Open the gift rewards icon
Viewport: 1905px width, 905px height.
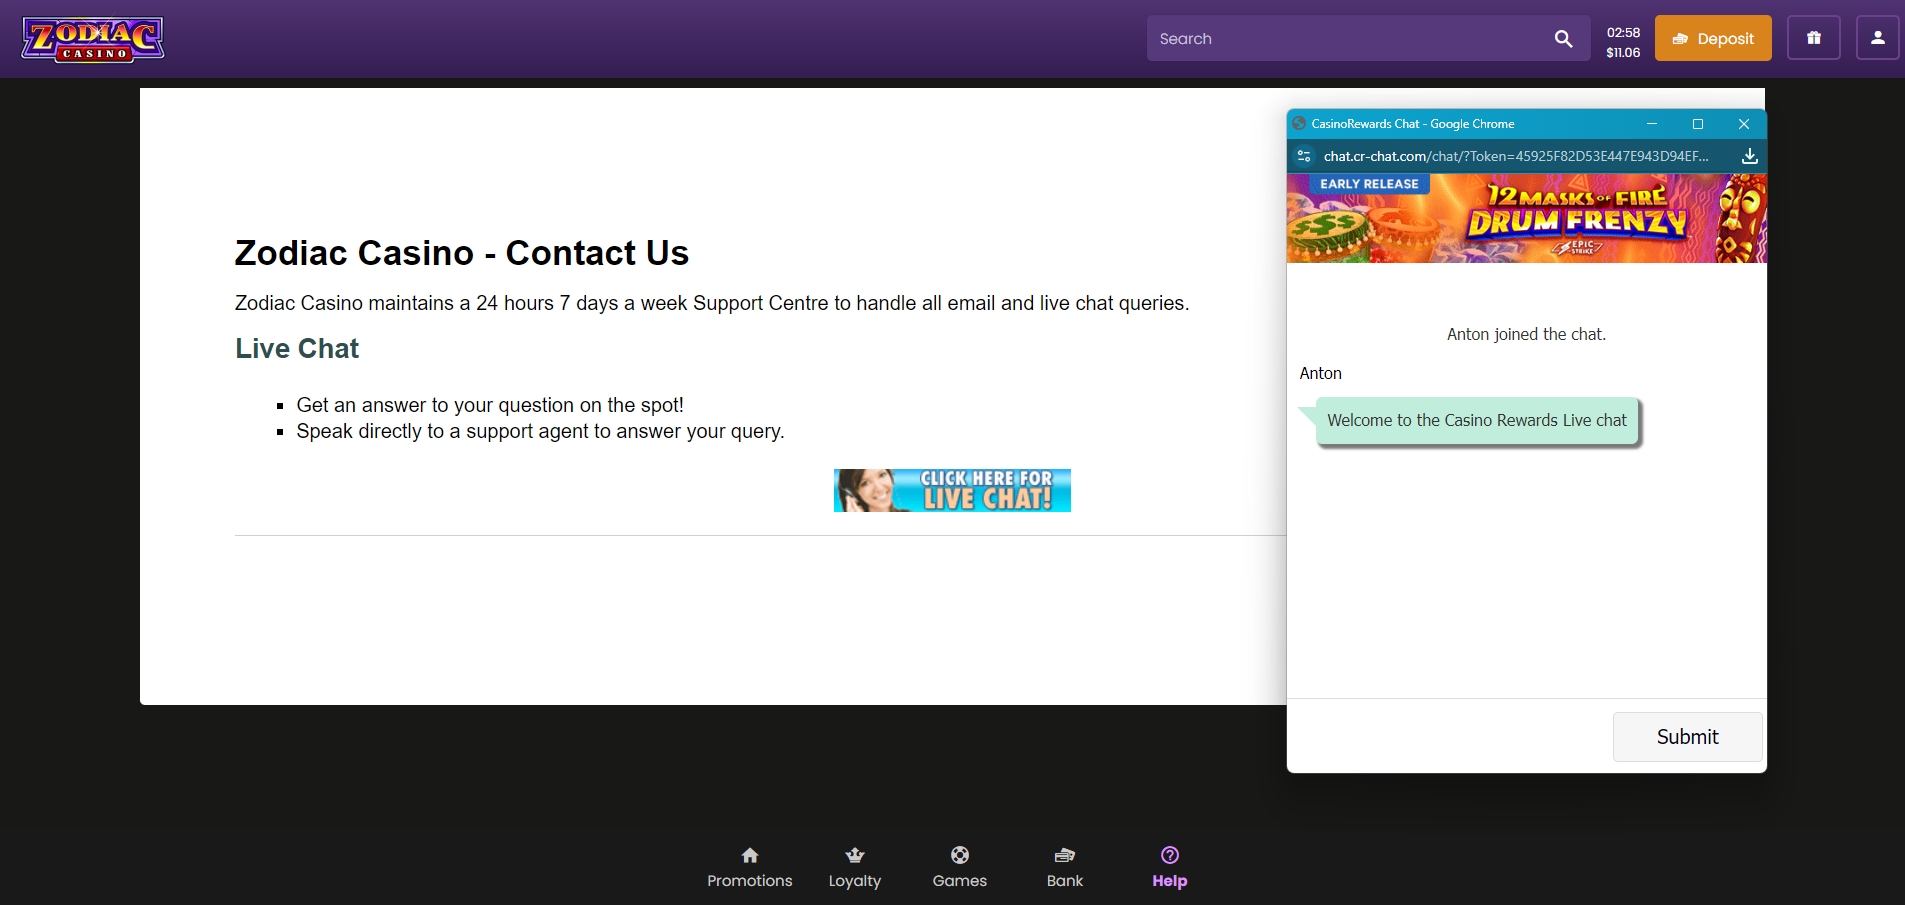coord(1814,38)
